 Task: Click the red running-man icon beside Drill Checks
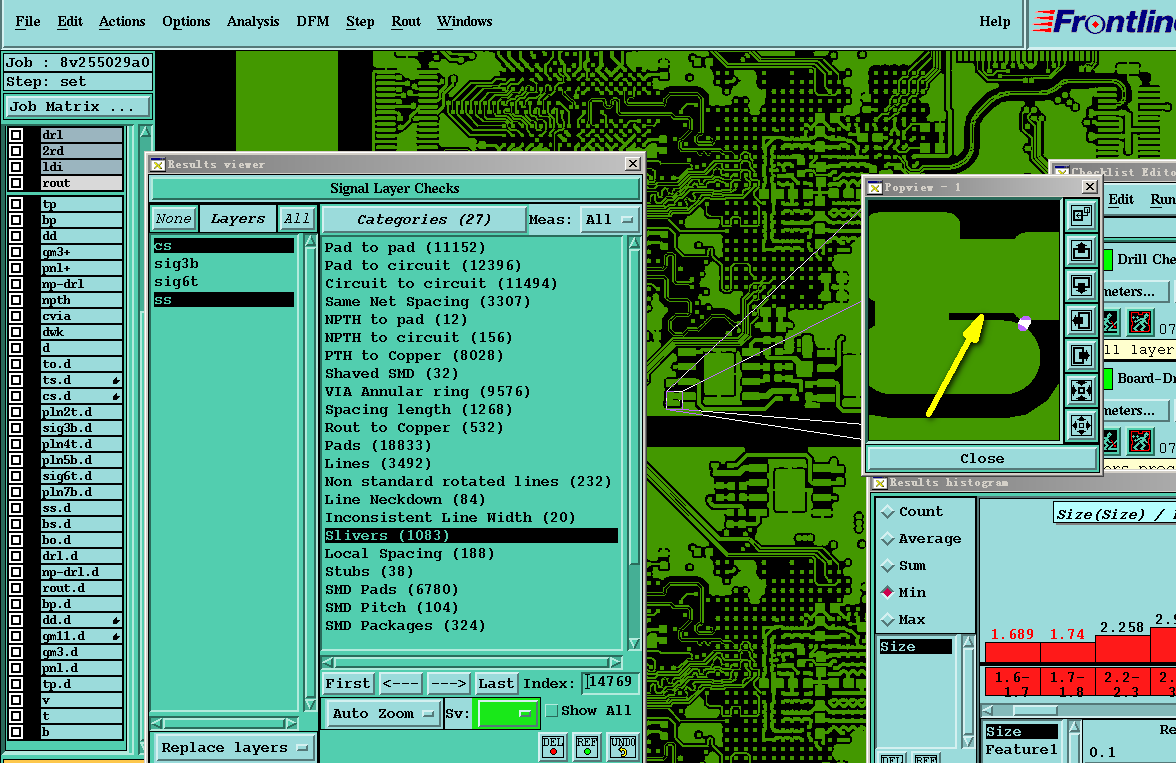point(1139,323)
